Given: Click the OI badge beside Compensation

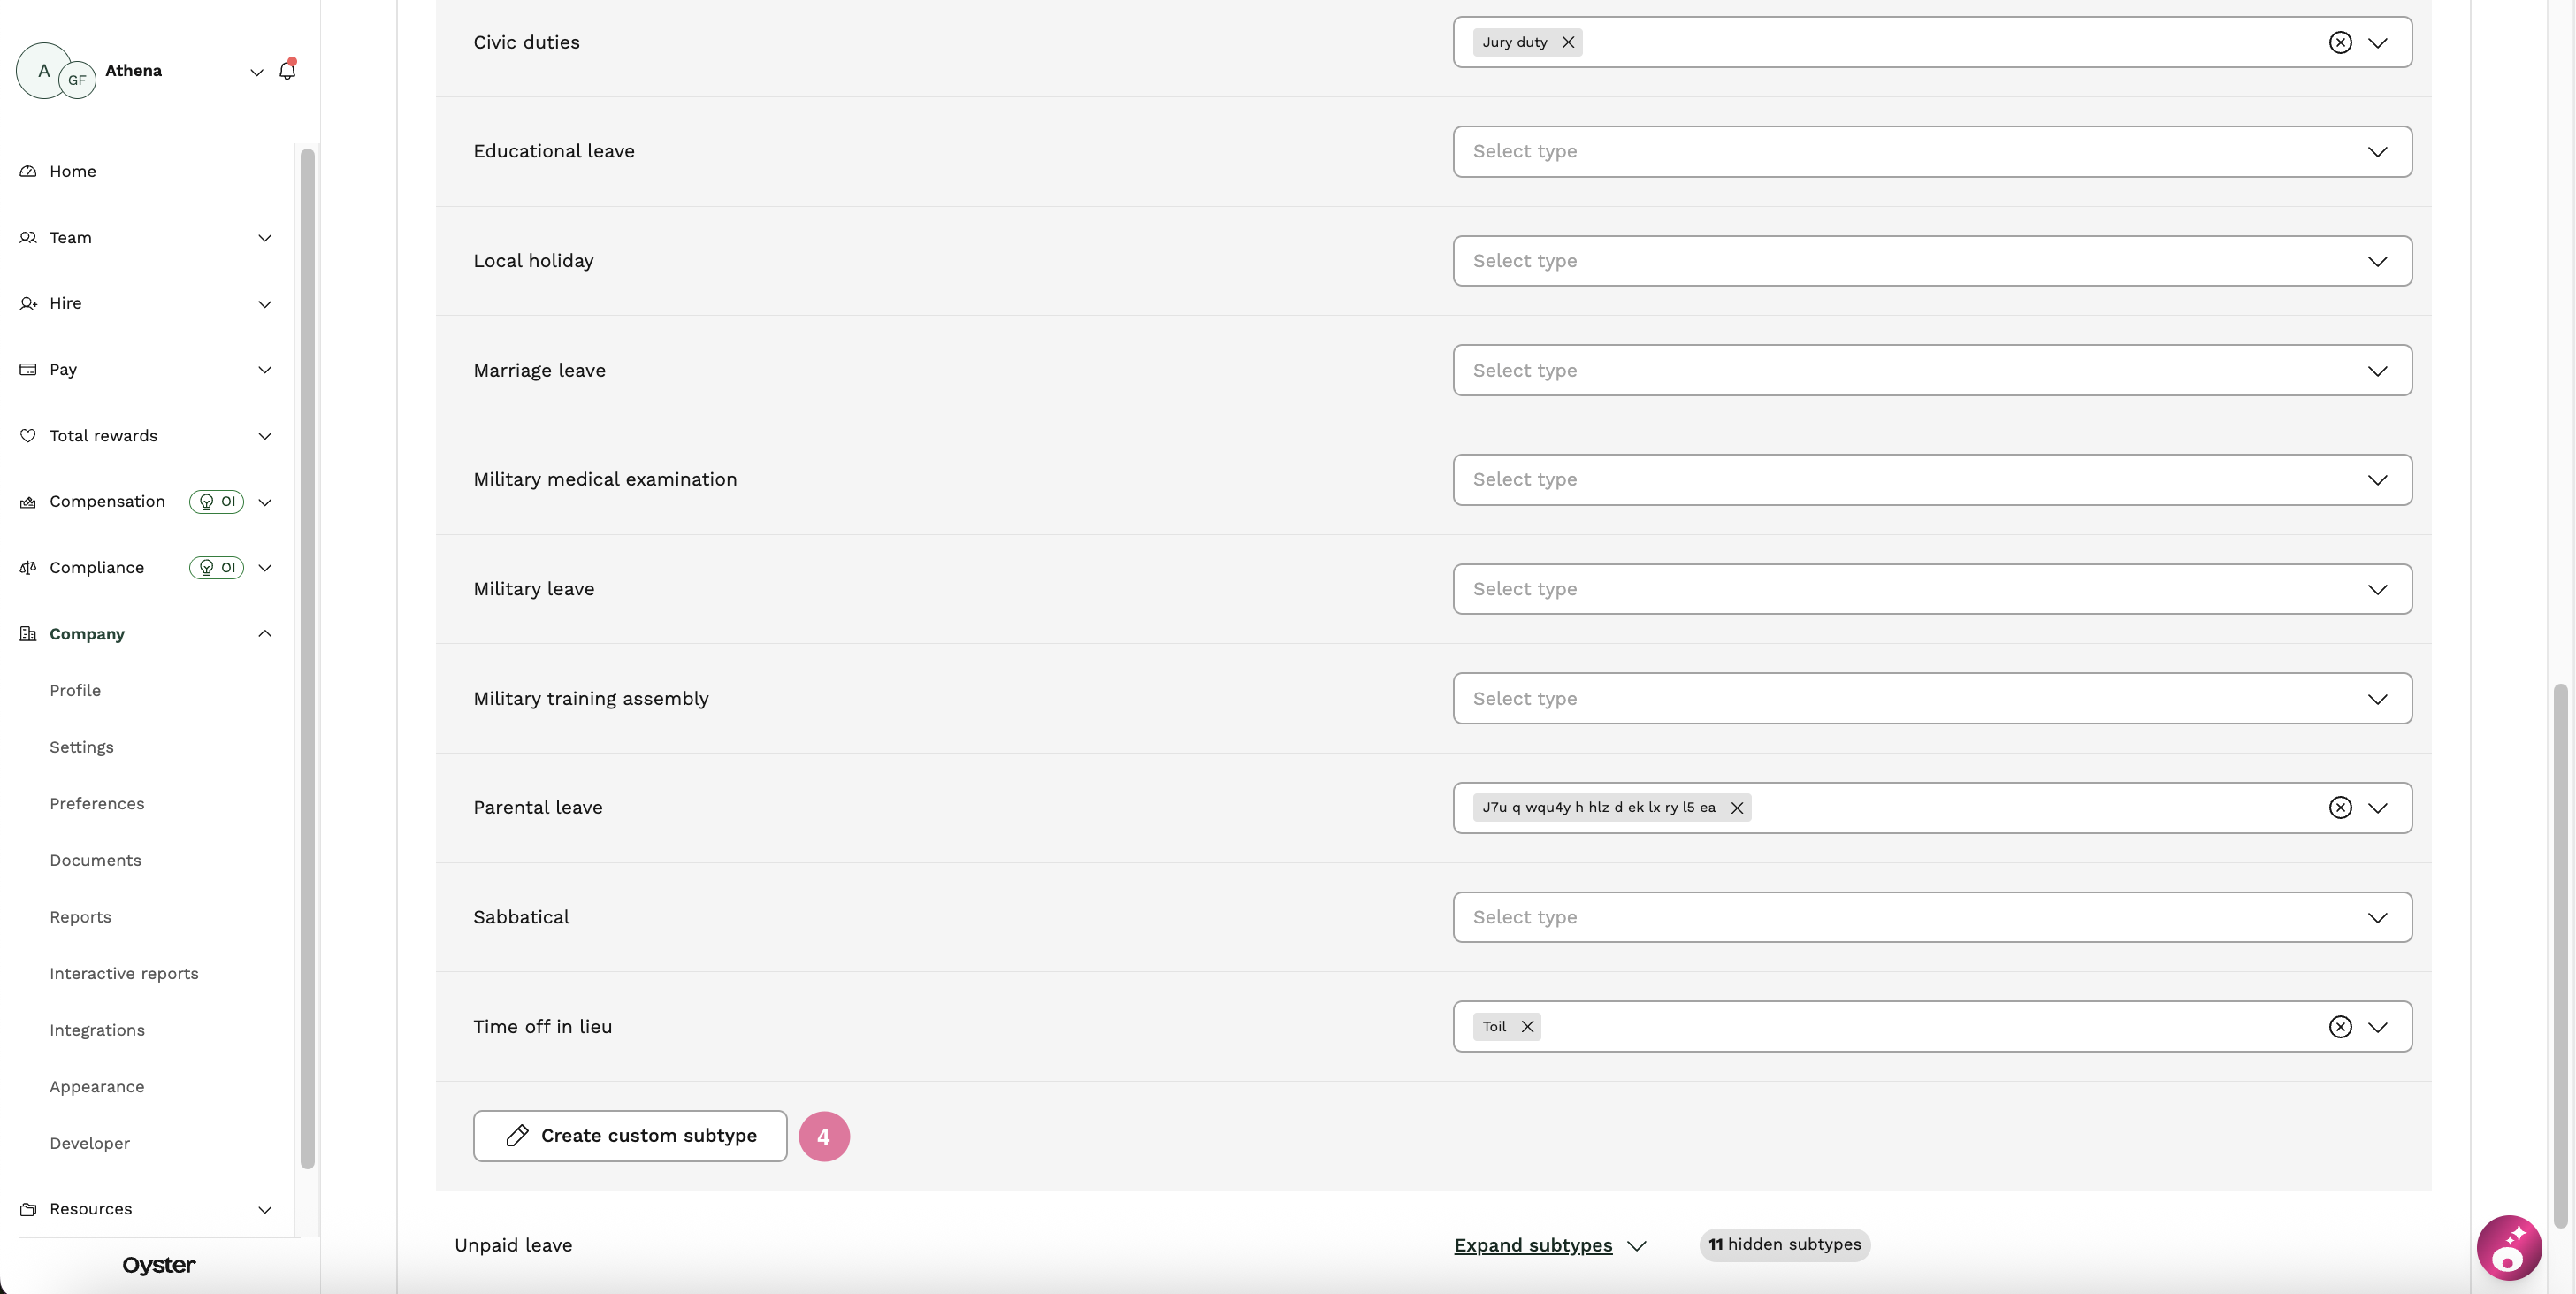Looking at the screenshot, I should tap(216, 502).
